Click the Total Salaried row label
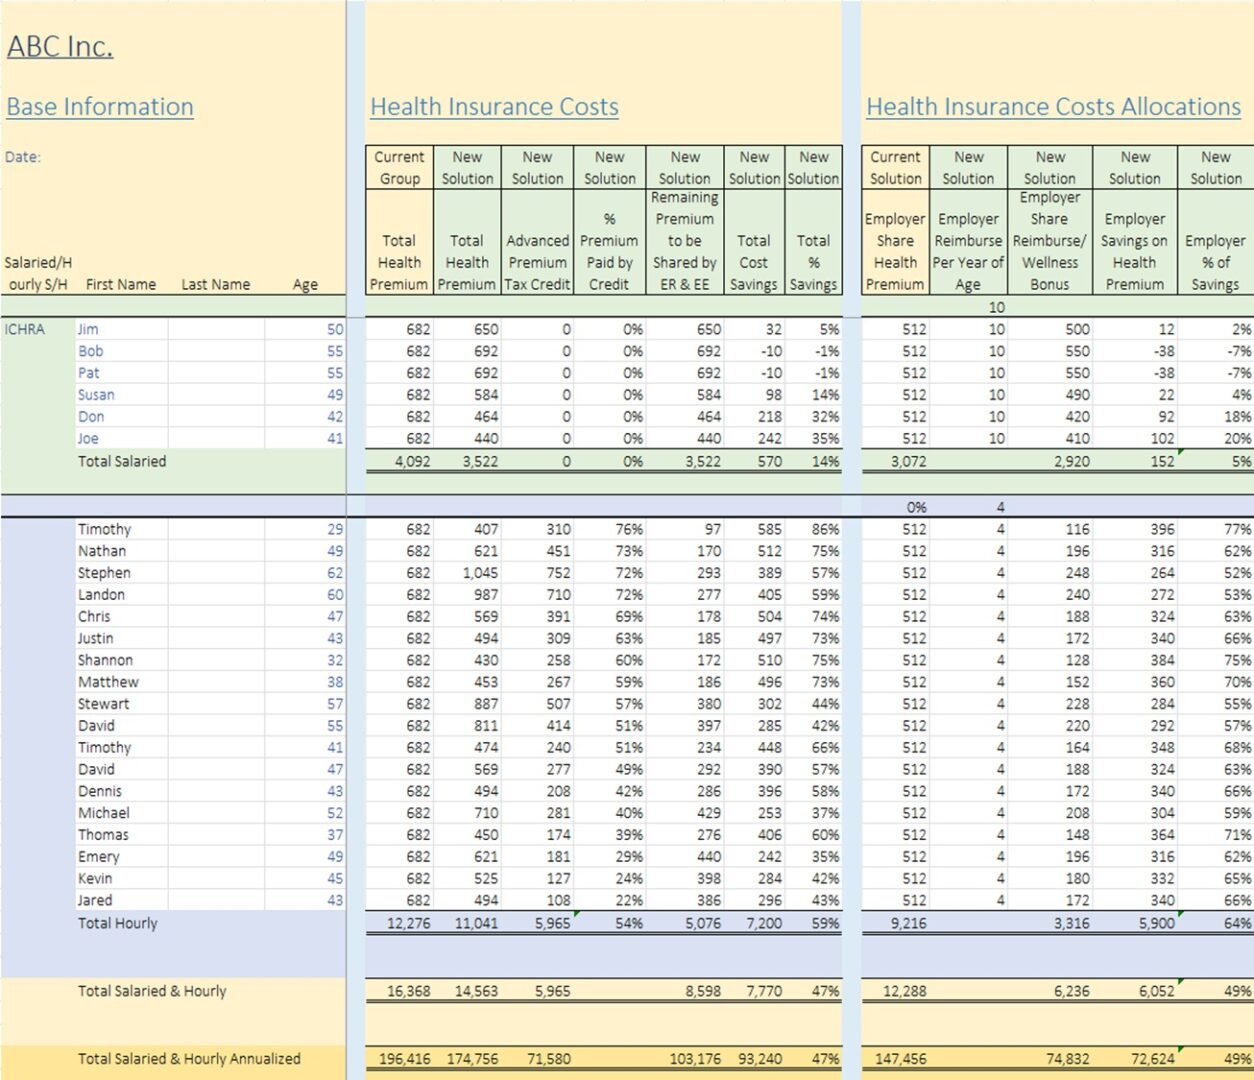Image resolution: width=1254 pixels, height=1080 pixels. [x=122, y=461]
